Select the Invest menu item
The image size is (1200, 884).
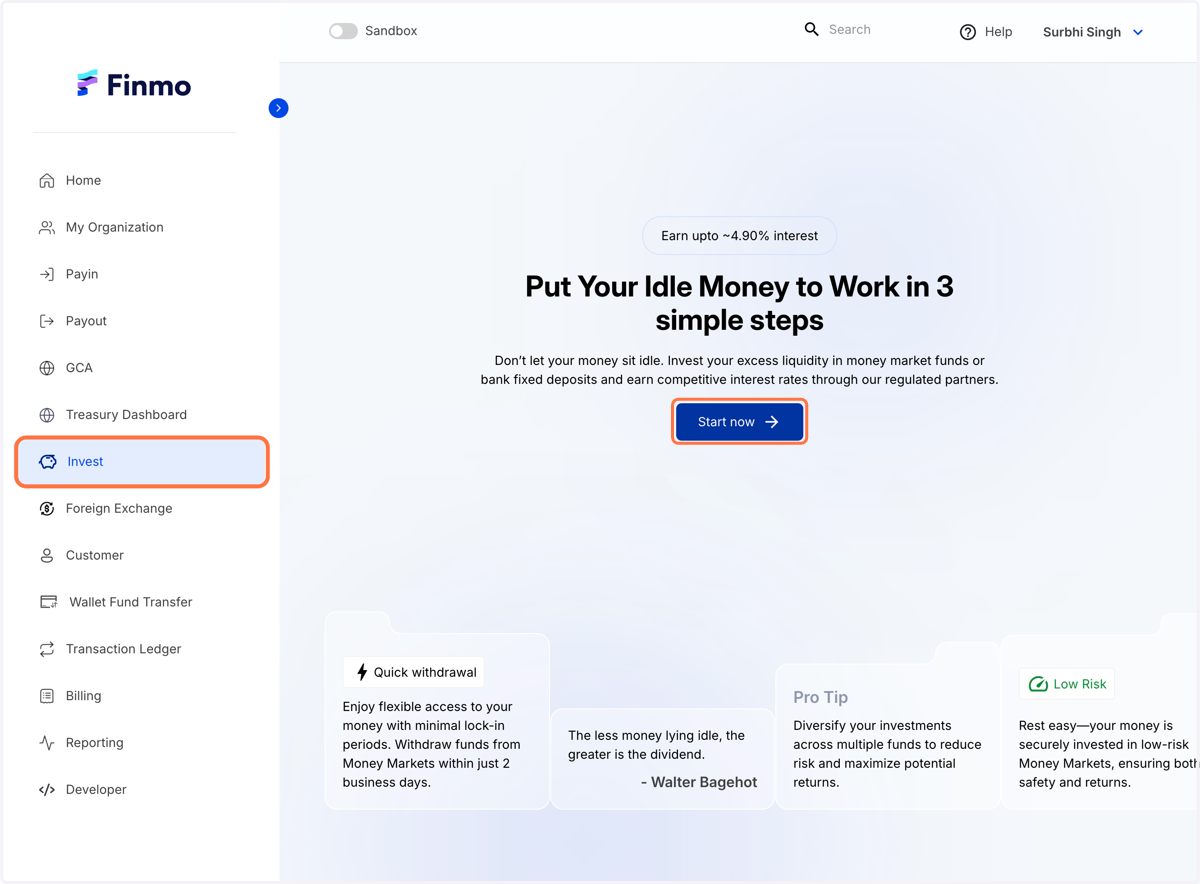point(142,462)
